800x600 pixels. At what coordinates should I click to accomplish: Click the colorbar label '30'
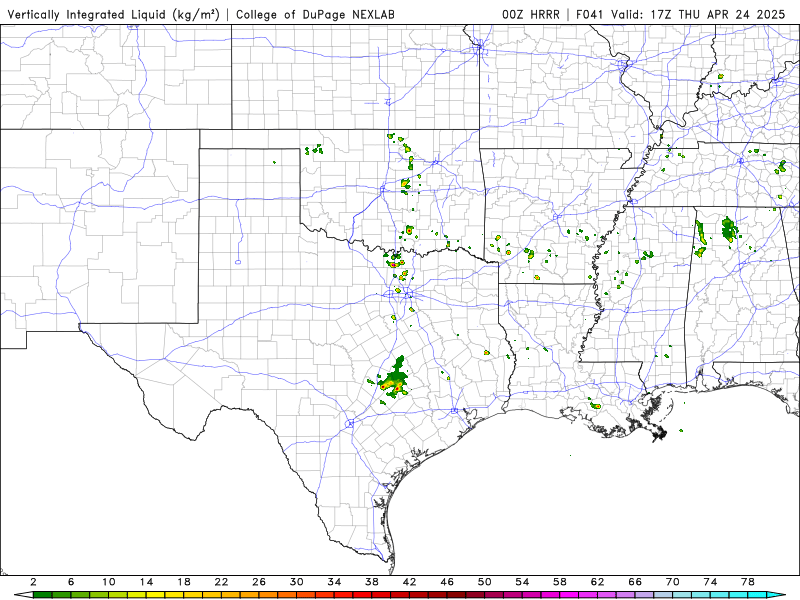(296, 582)
